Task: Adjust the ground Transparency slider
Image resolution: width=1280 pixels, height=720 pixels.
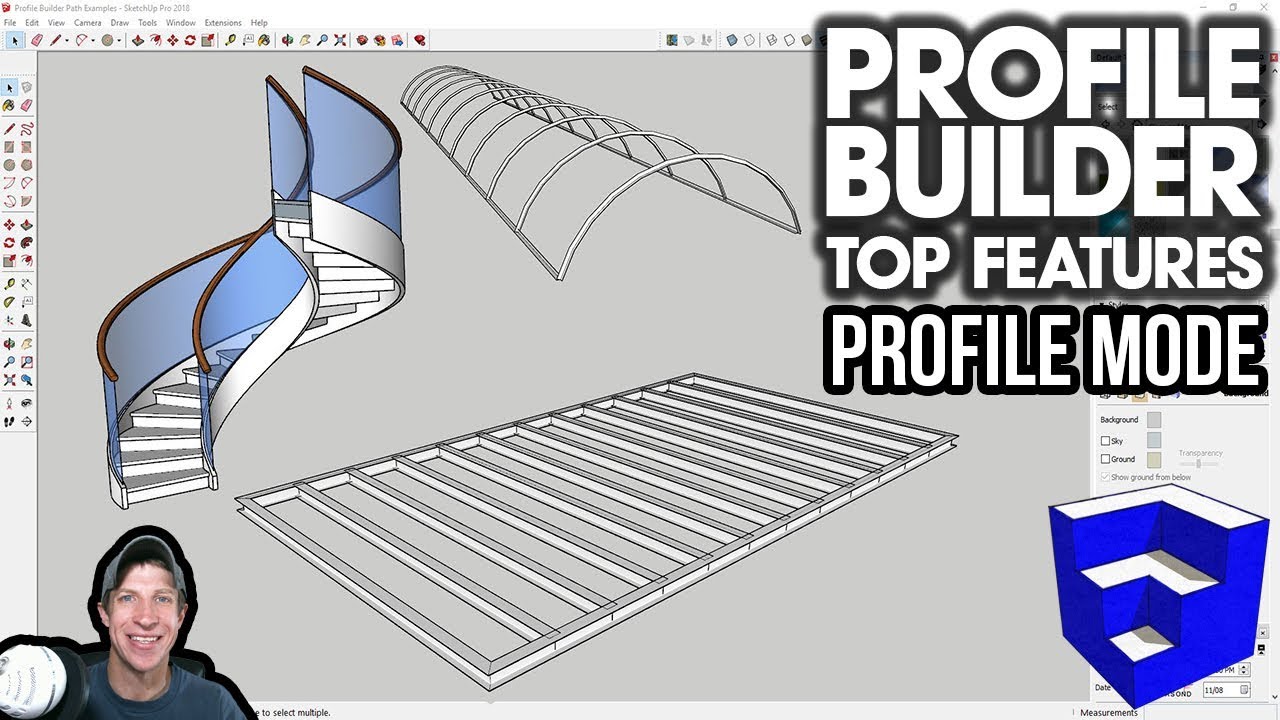Action: pyautogui.click(x=1198, y=463)
